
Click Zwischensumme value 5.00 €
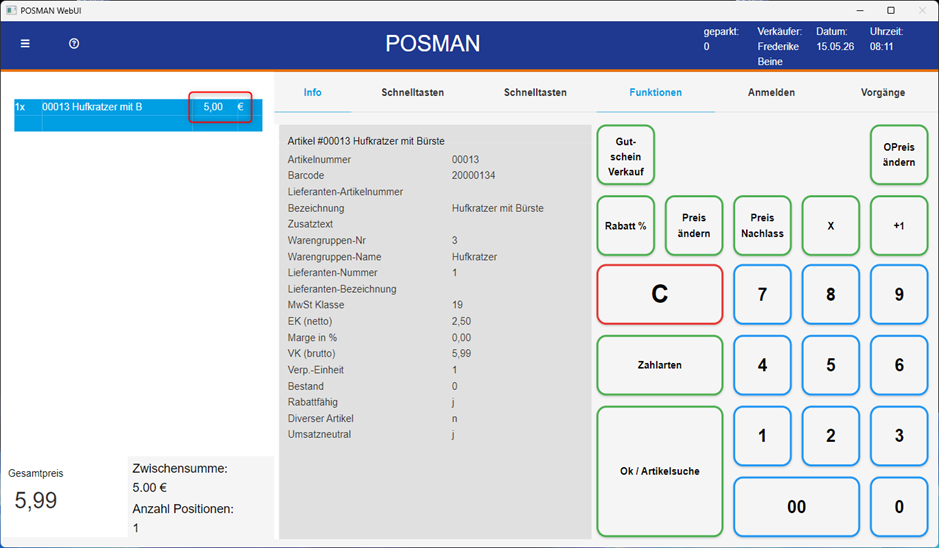[150, 488]
